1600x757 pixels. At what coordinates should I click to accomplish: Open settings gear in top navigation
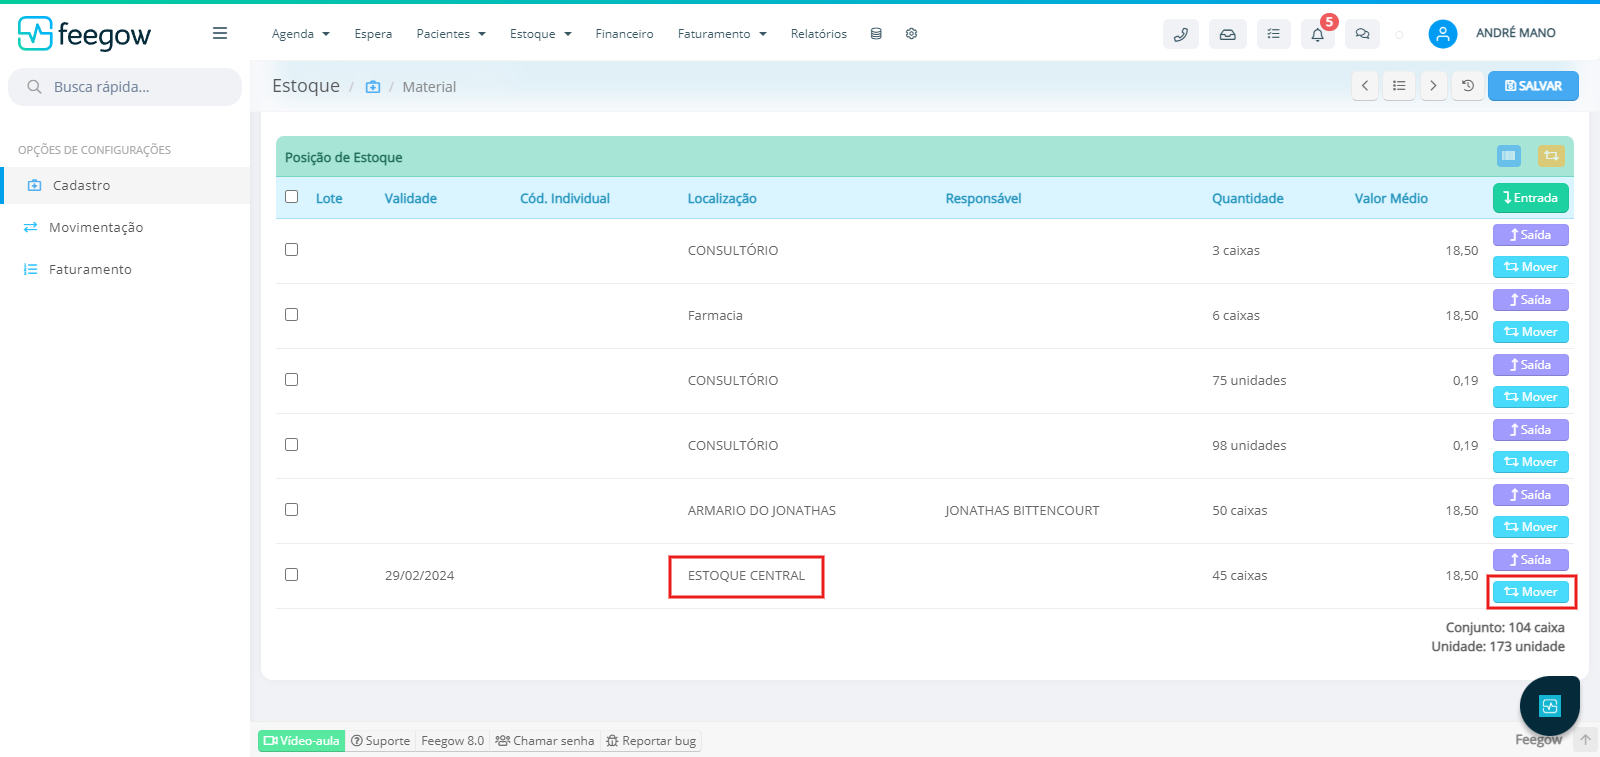point(911,33)
